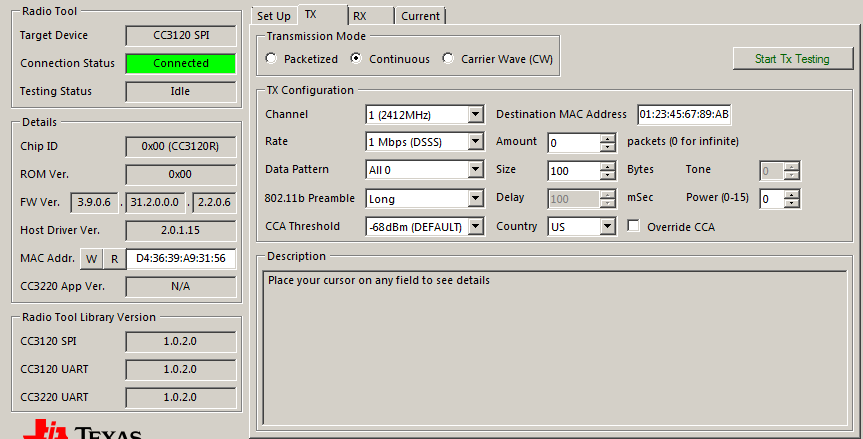
Task: Click the Testing Status Idle value
Action: 181,91
